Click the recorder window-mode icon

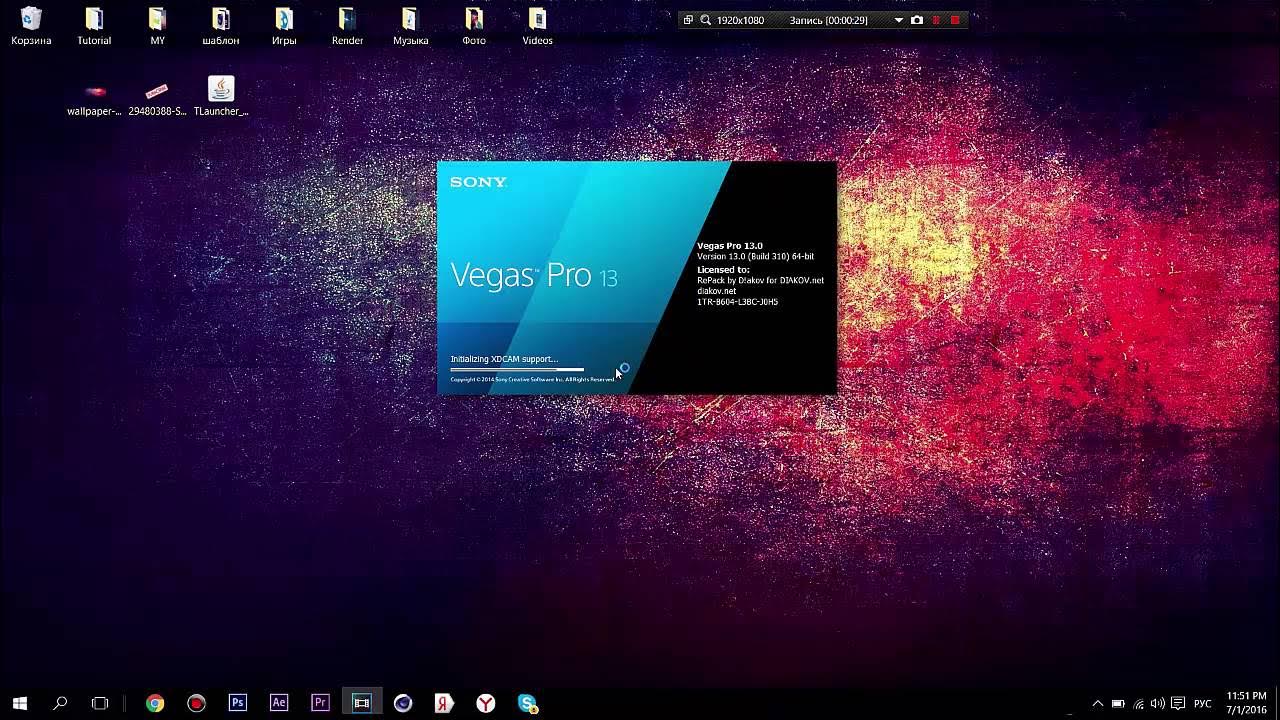pyautogui.click(x=688, y=20)
